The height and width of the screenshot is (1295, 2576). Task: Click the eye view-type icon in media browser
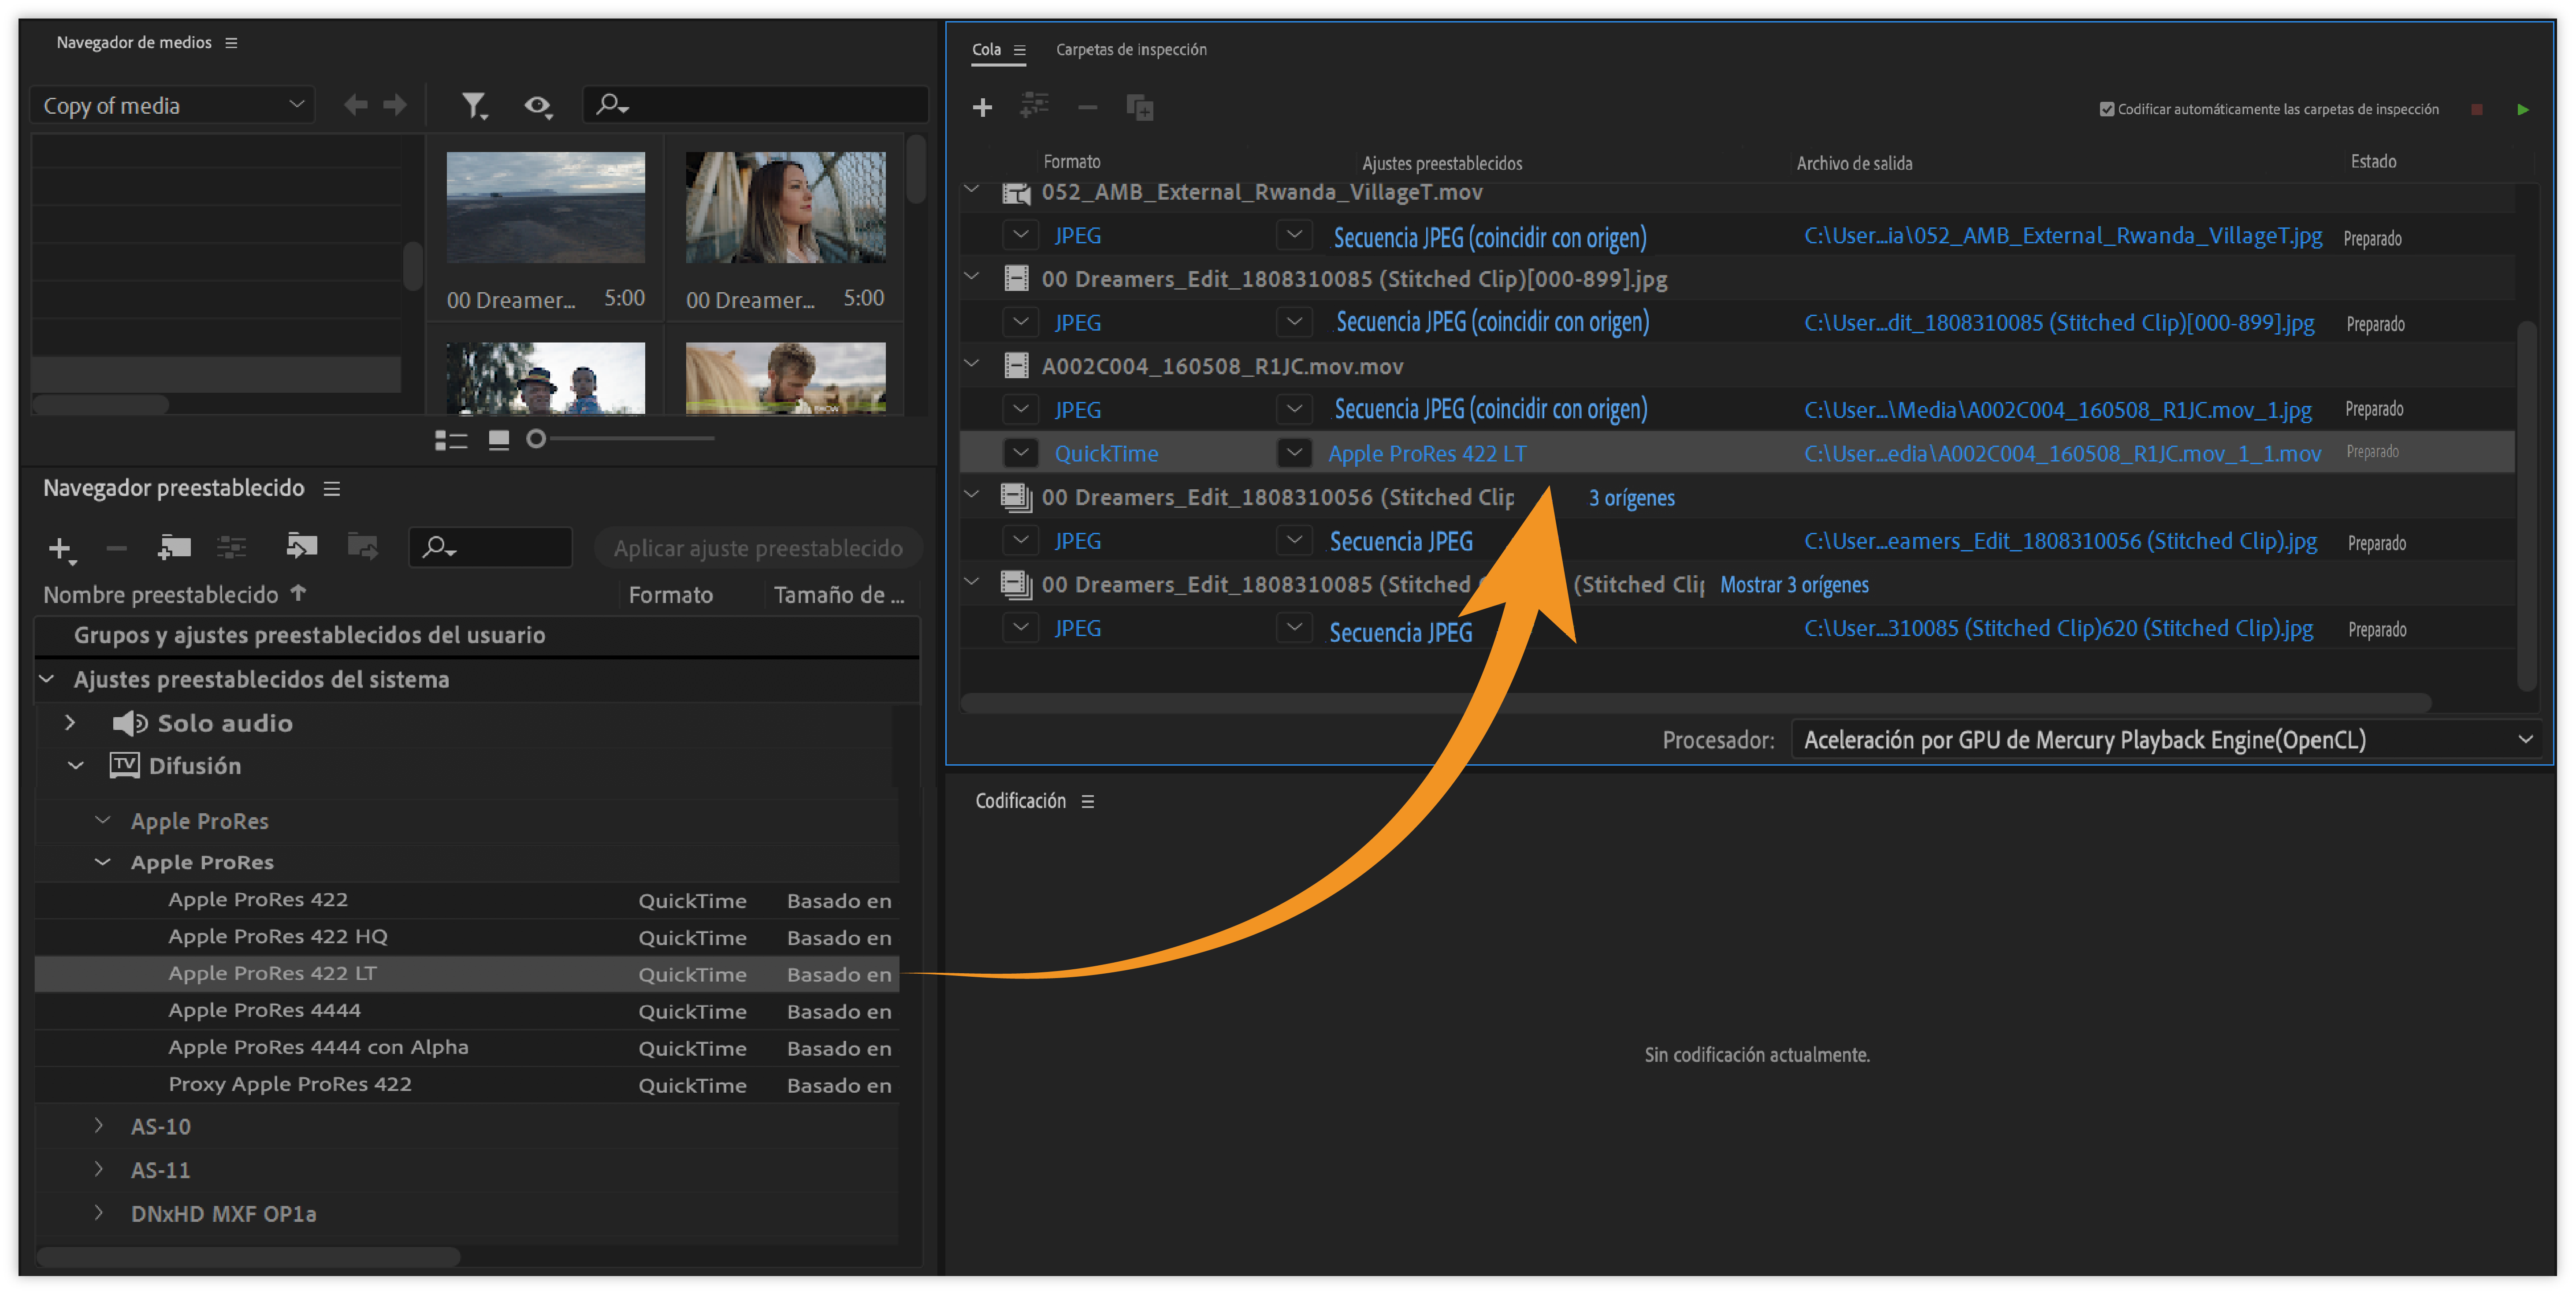pos(538,104)
